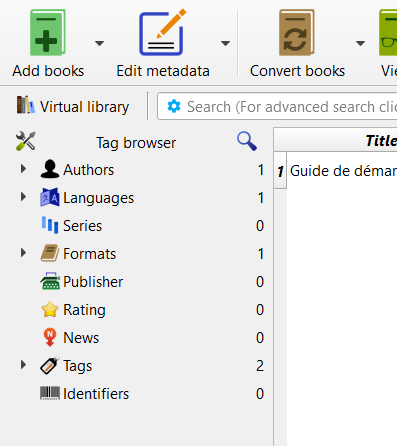Select the Rating category label
This screenshot has height=446, width=397.
pyautogui.click(x=85, y=310)
